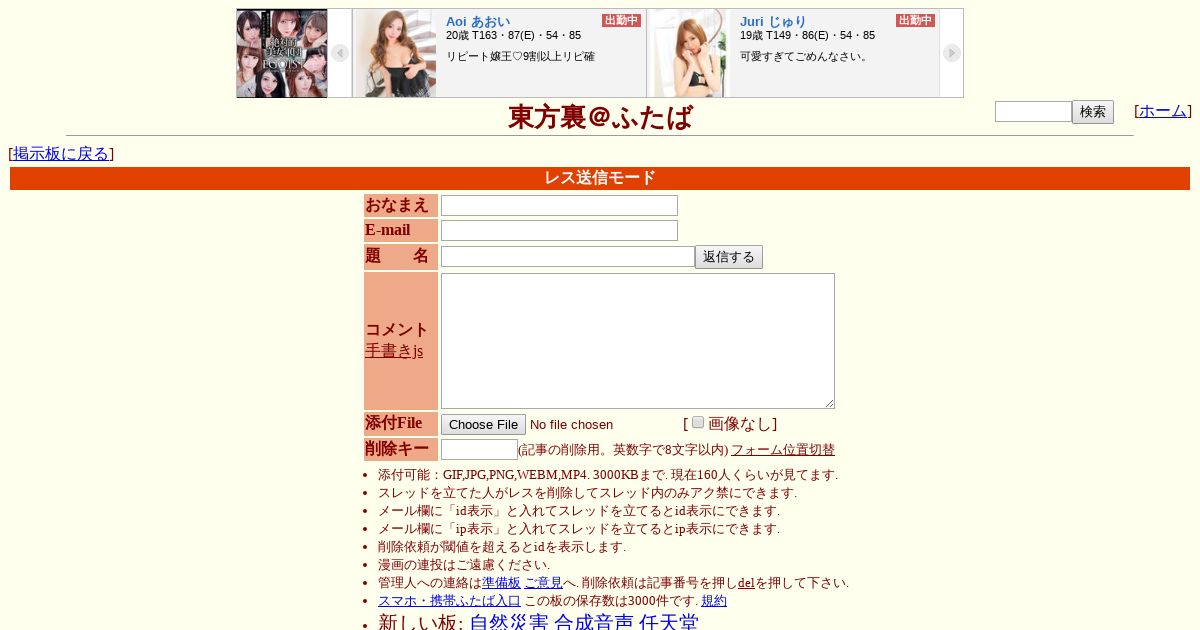Click the Juri じゅり name link
Screen dimensions: 1200x630
tap(773, 21)
